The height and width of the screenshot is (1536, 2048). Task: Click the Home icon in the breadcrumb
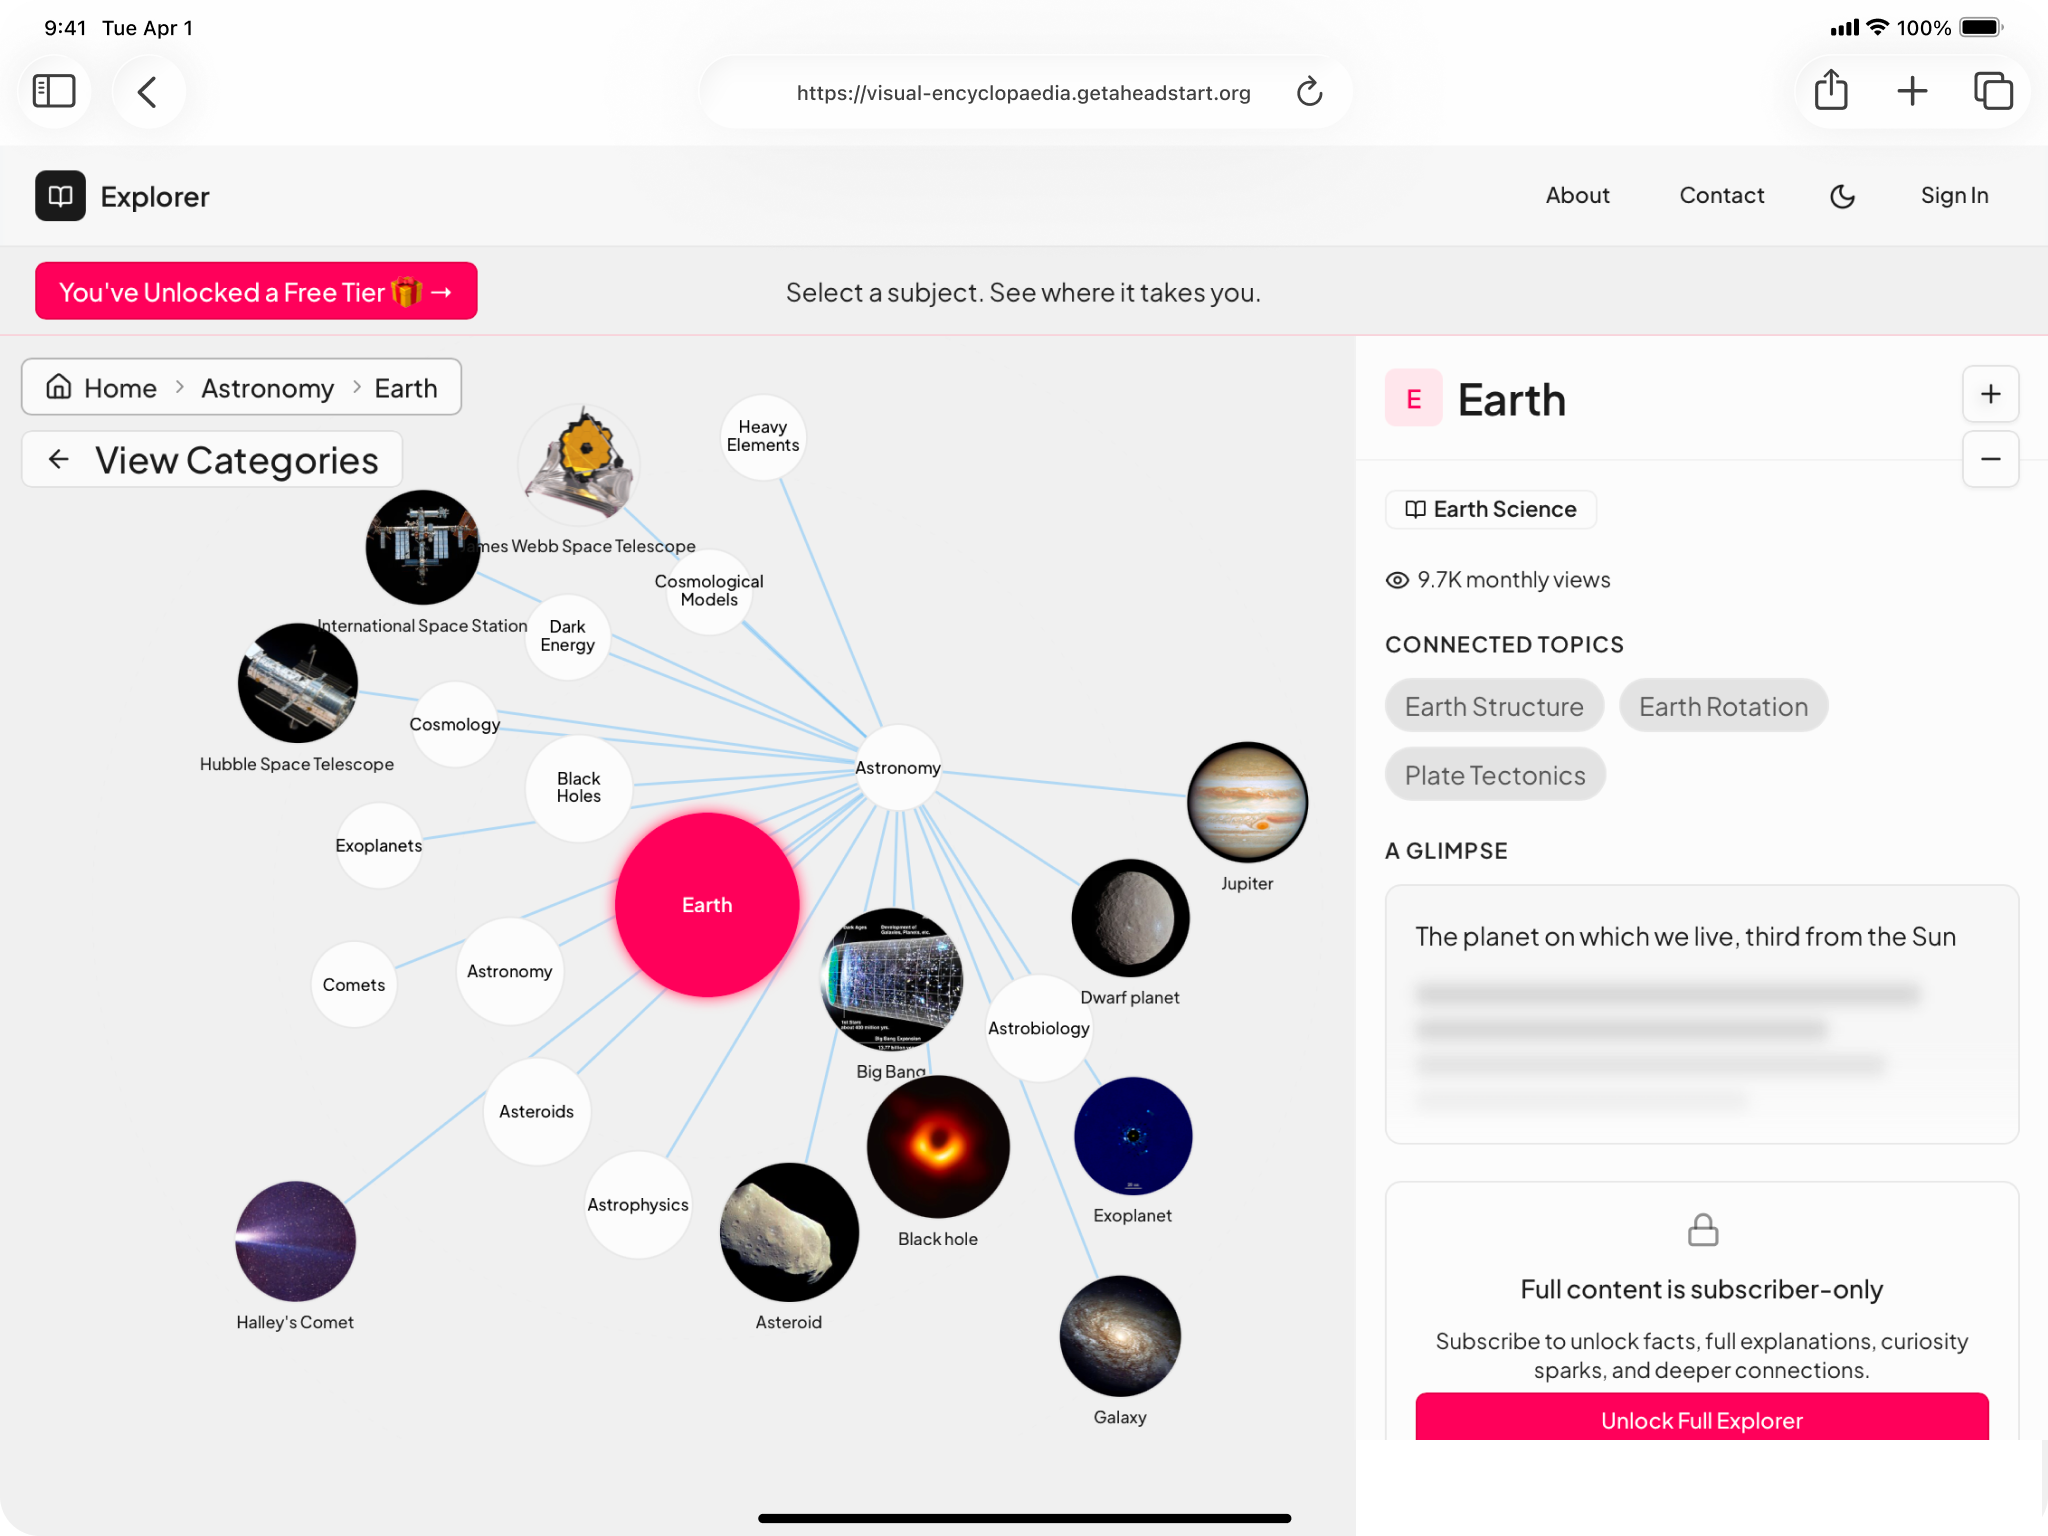[x=59, y=387]
